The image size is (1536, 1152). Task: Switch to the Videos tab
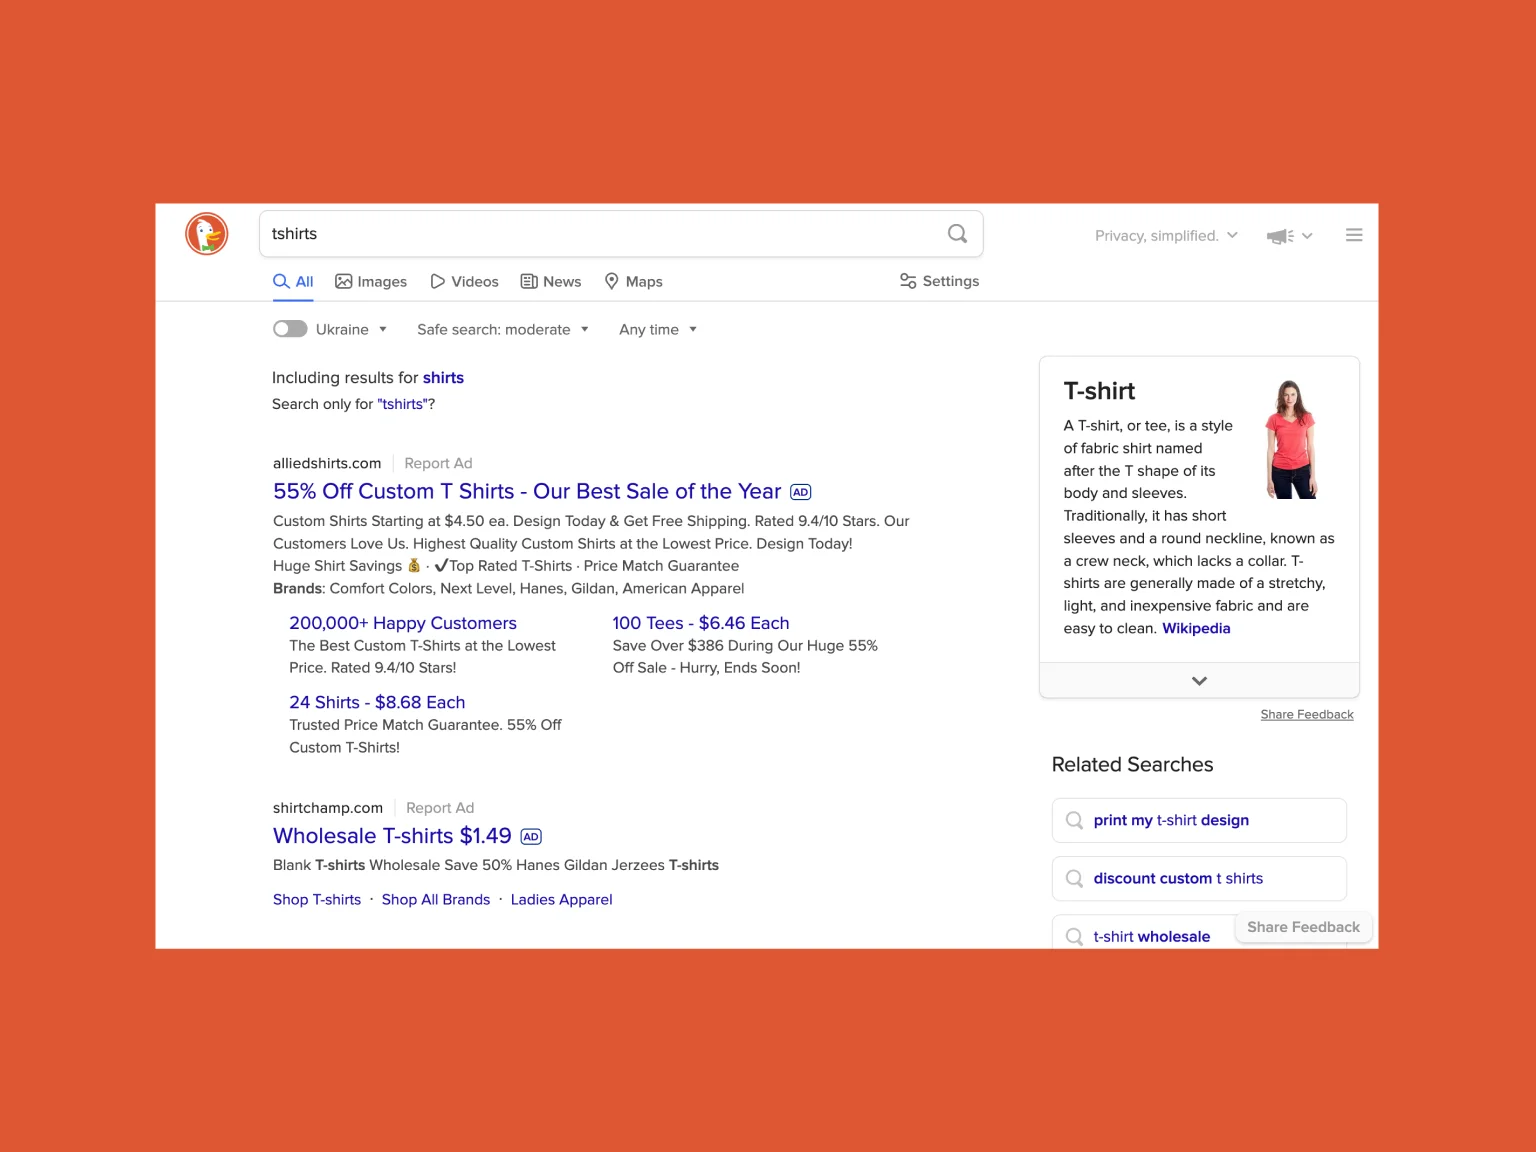click(x=464, y=282)
